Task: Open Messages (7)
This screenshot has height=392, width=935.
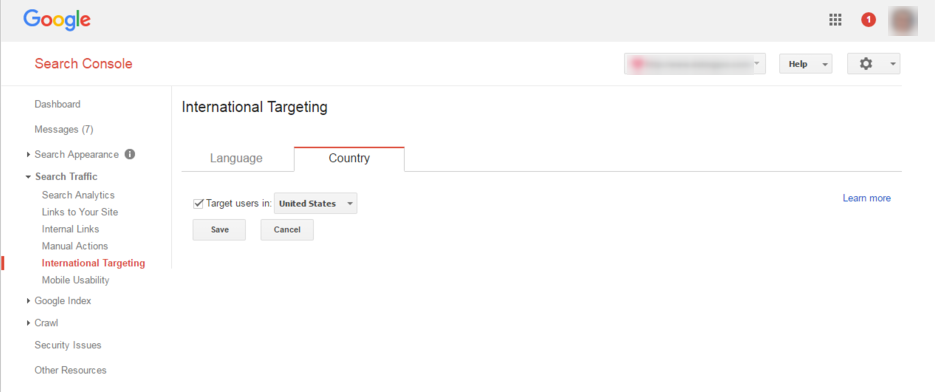Action: pyautogui.click(x=64, y=129)
